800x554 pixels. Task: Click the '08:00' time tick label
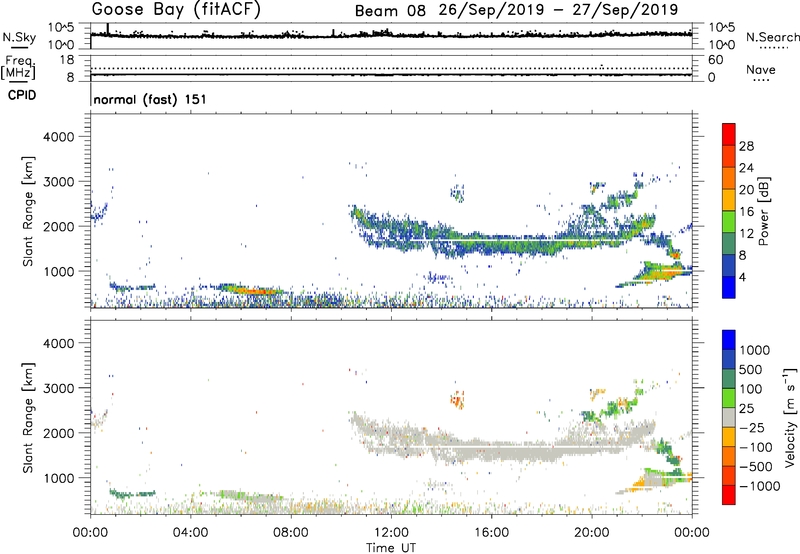tap(291, 533)
